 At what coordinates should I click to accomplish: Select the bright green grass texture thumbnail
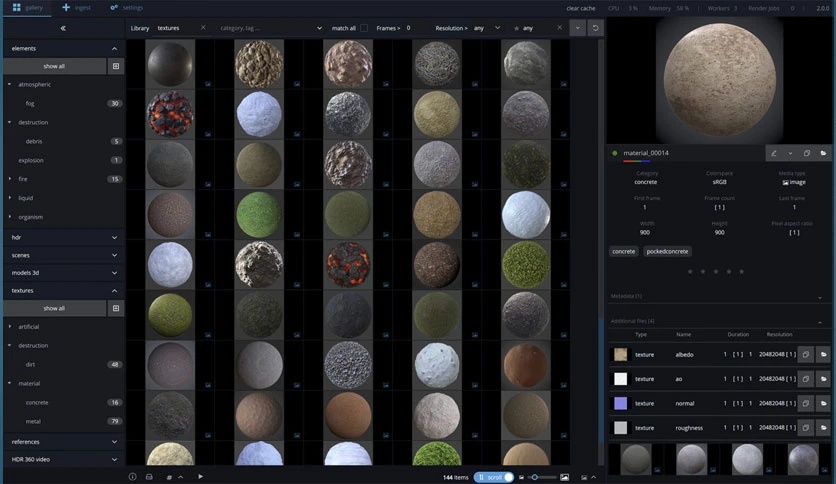[259, 214]
